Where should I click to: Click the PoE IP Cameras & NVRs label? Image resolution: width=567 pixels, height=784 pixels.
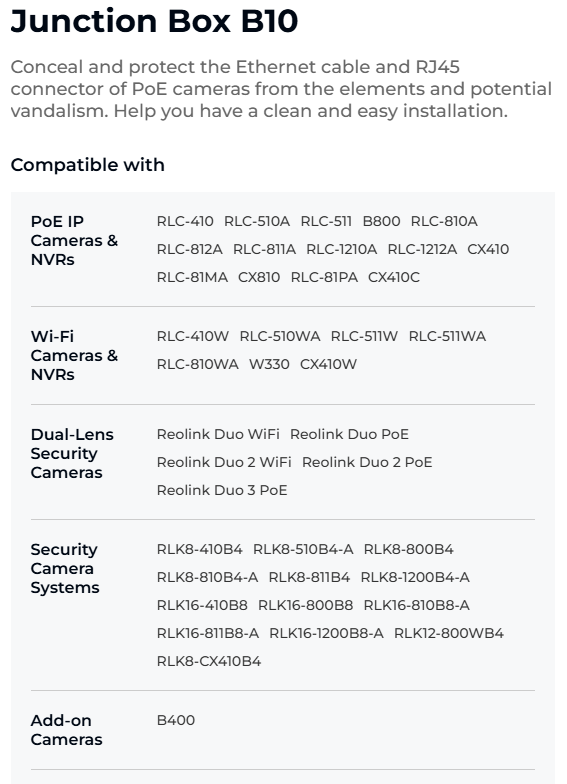74,240
